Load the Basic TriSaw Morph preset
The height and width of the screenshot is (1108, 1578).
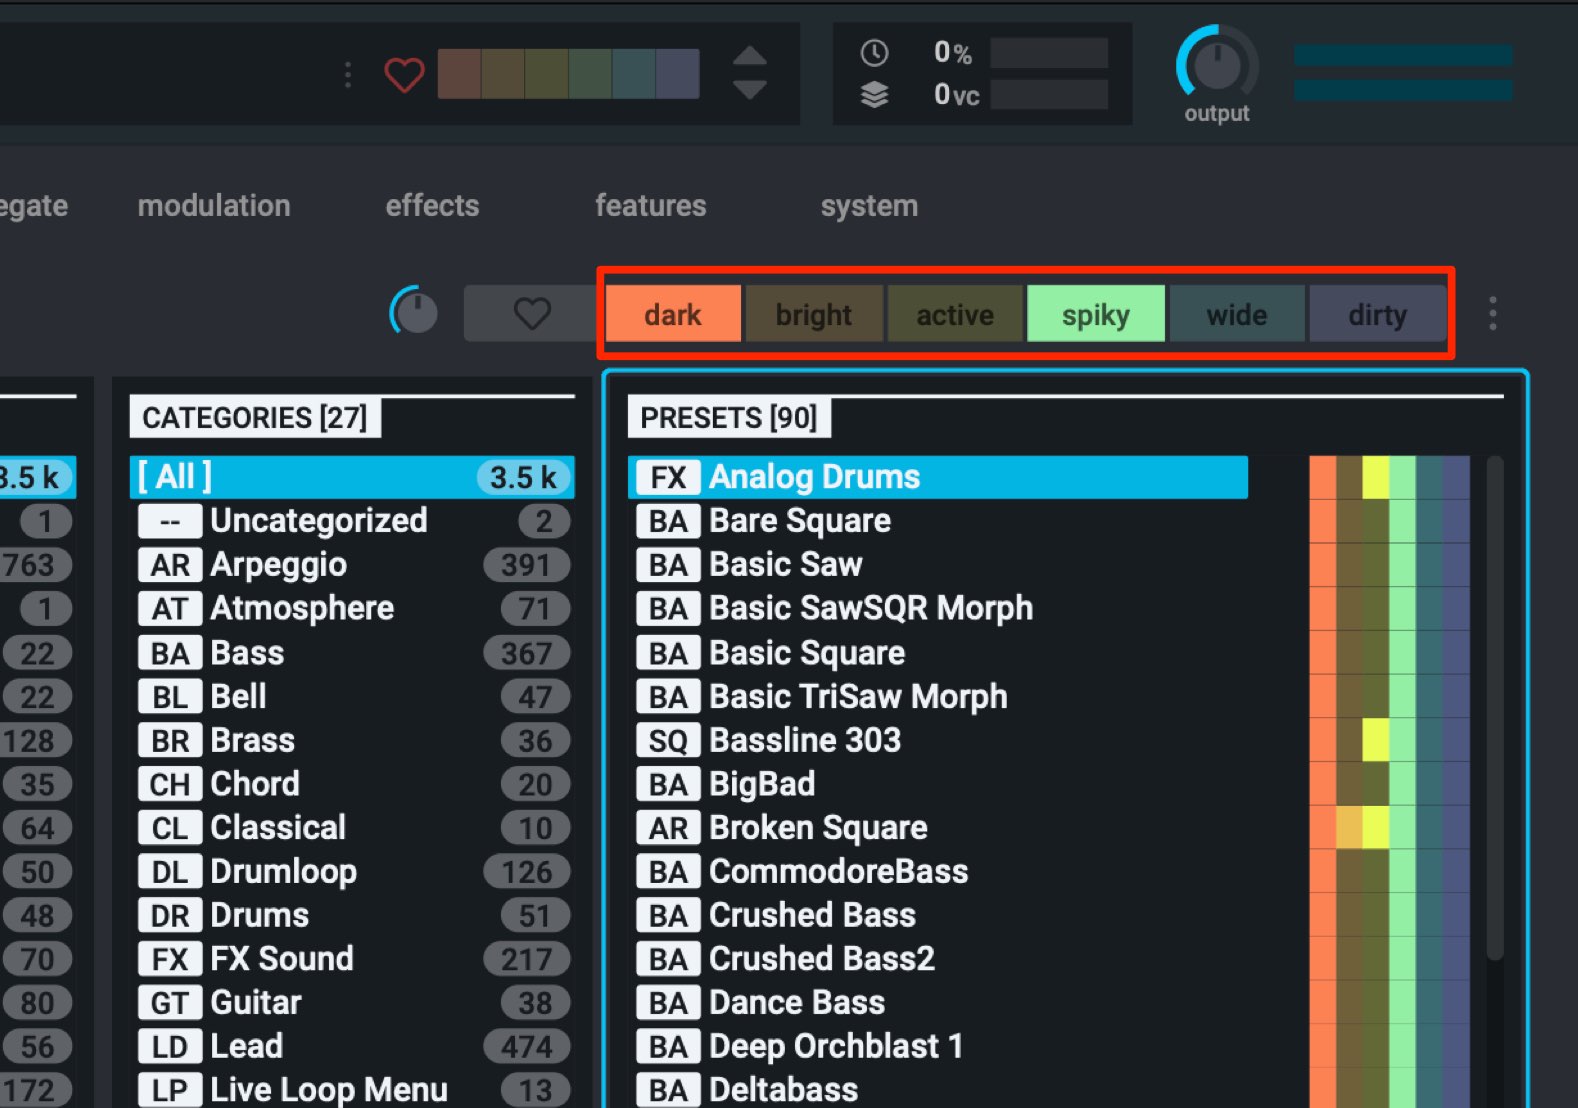[x=938, y=696]
